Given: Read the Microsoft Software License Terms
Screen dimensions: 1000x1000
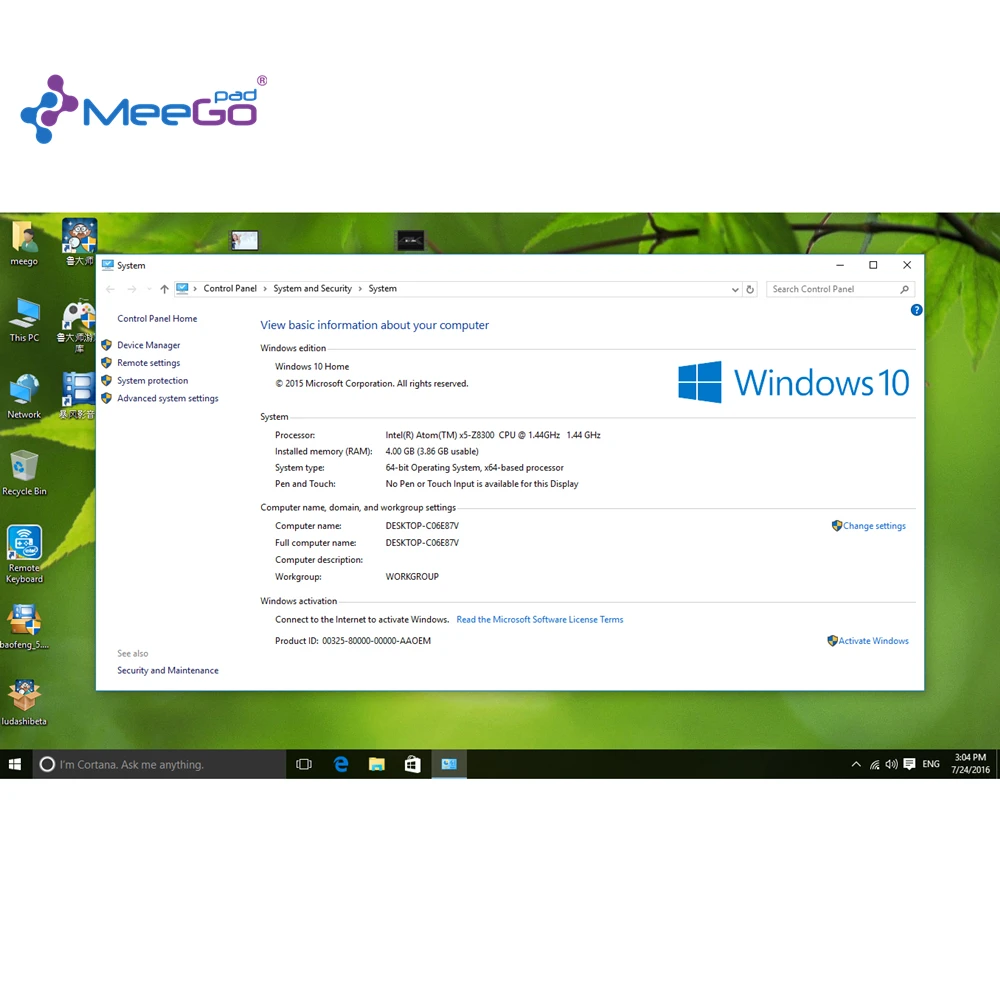Looking at the screenshot, I should tap(540, 619).
